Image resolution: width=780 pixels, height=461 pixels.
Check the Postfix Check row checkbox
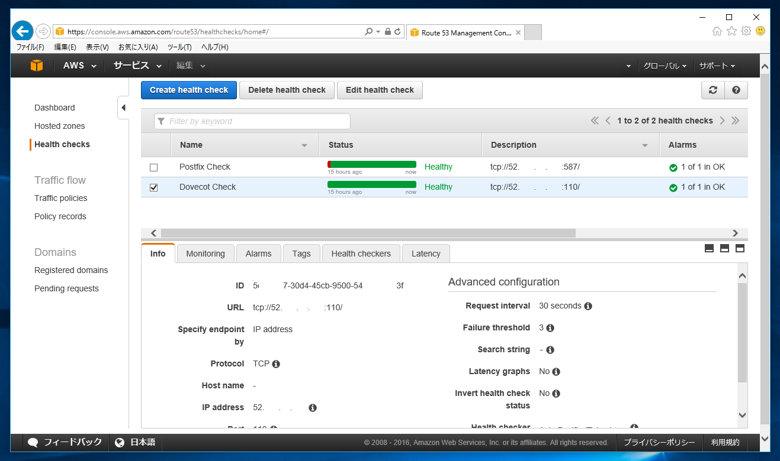pos(154,168)
